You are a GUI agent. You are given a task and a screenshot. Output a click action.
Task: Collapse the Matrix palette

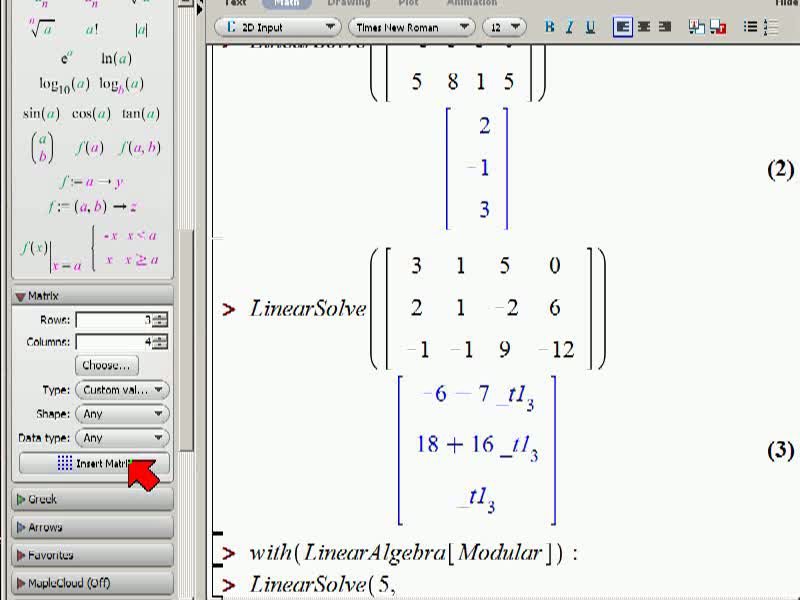pyautogui.click(x=92, y=296)
